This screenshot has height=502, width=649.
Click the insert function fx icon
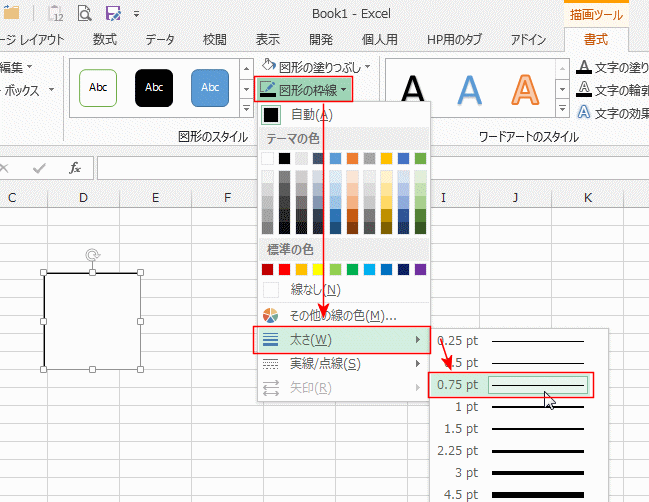click(75, 167)
